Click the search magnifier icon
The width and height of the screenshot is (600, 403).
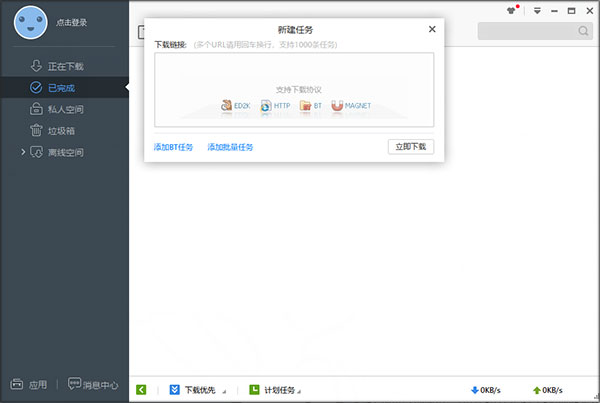583,31
